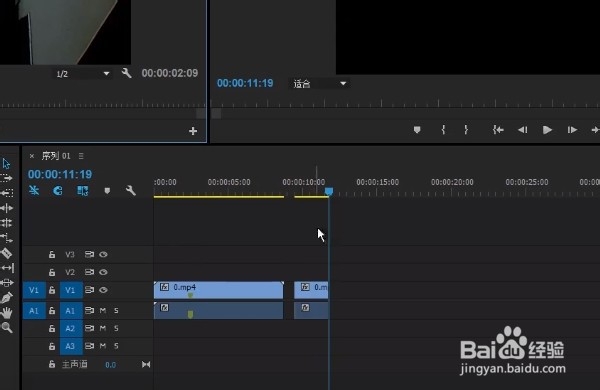Click master track go-to-end meter icon
This screenshot has width=600, height=390.
coord(146,364)
